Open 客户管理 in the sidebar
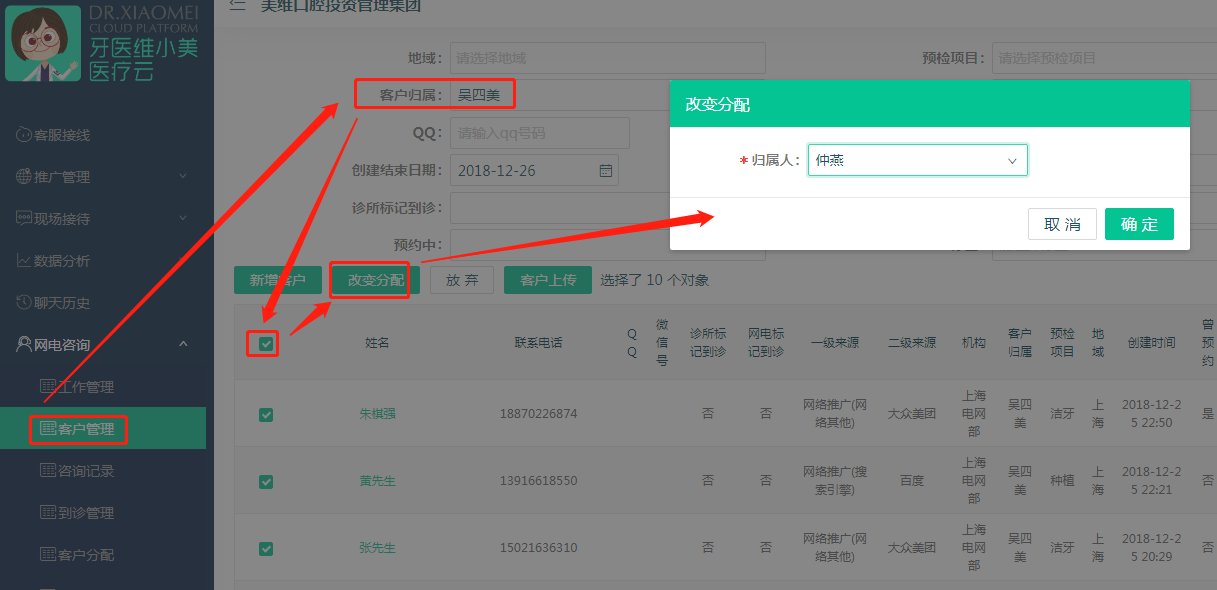The height and width of the screenshot is (590, 1217). [x=85, y=430]
